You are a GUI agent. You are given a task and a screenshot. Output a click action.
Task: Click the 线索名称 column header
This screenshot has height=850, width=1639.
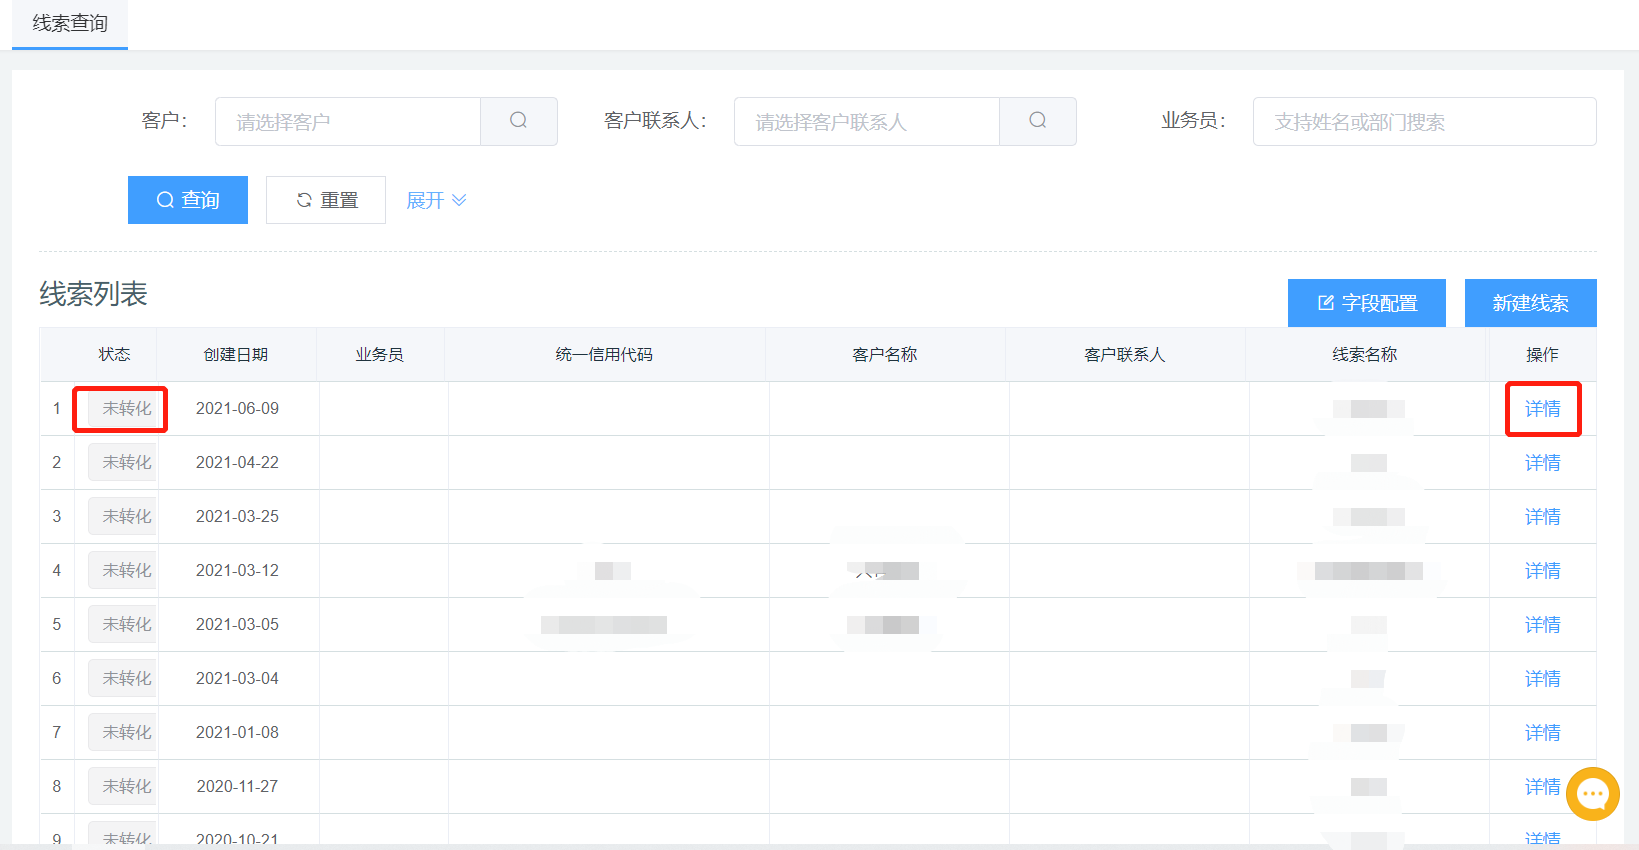(1364, 355)
